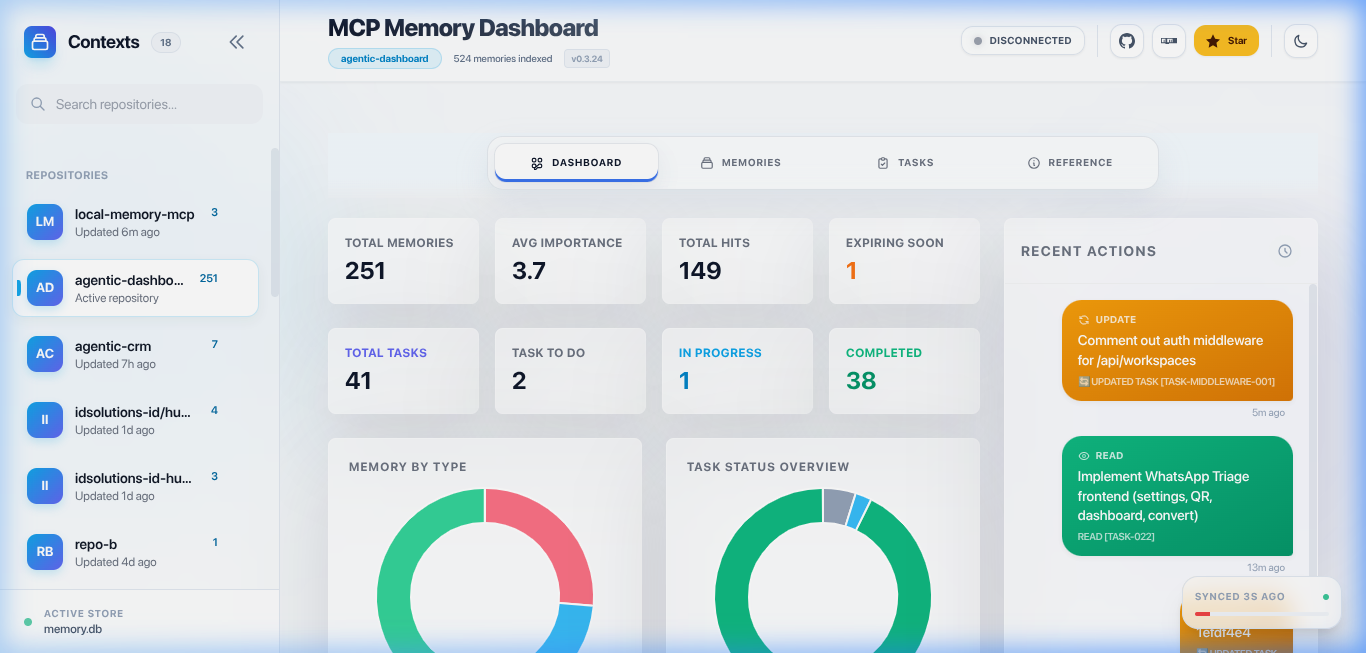
Task: Click the Memories tab database icon
Action: point(707,163)
